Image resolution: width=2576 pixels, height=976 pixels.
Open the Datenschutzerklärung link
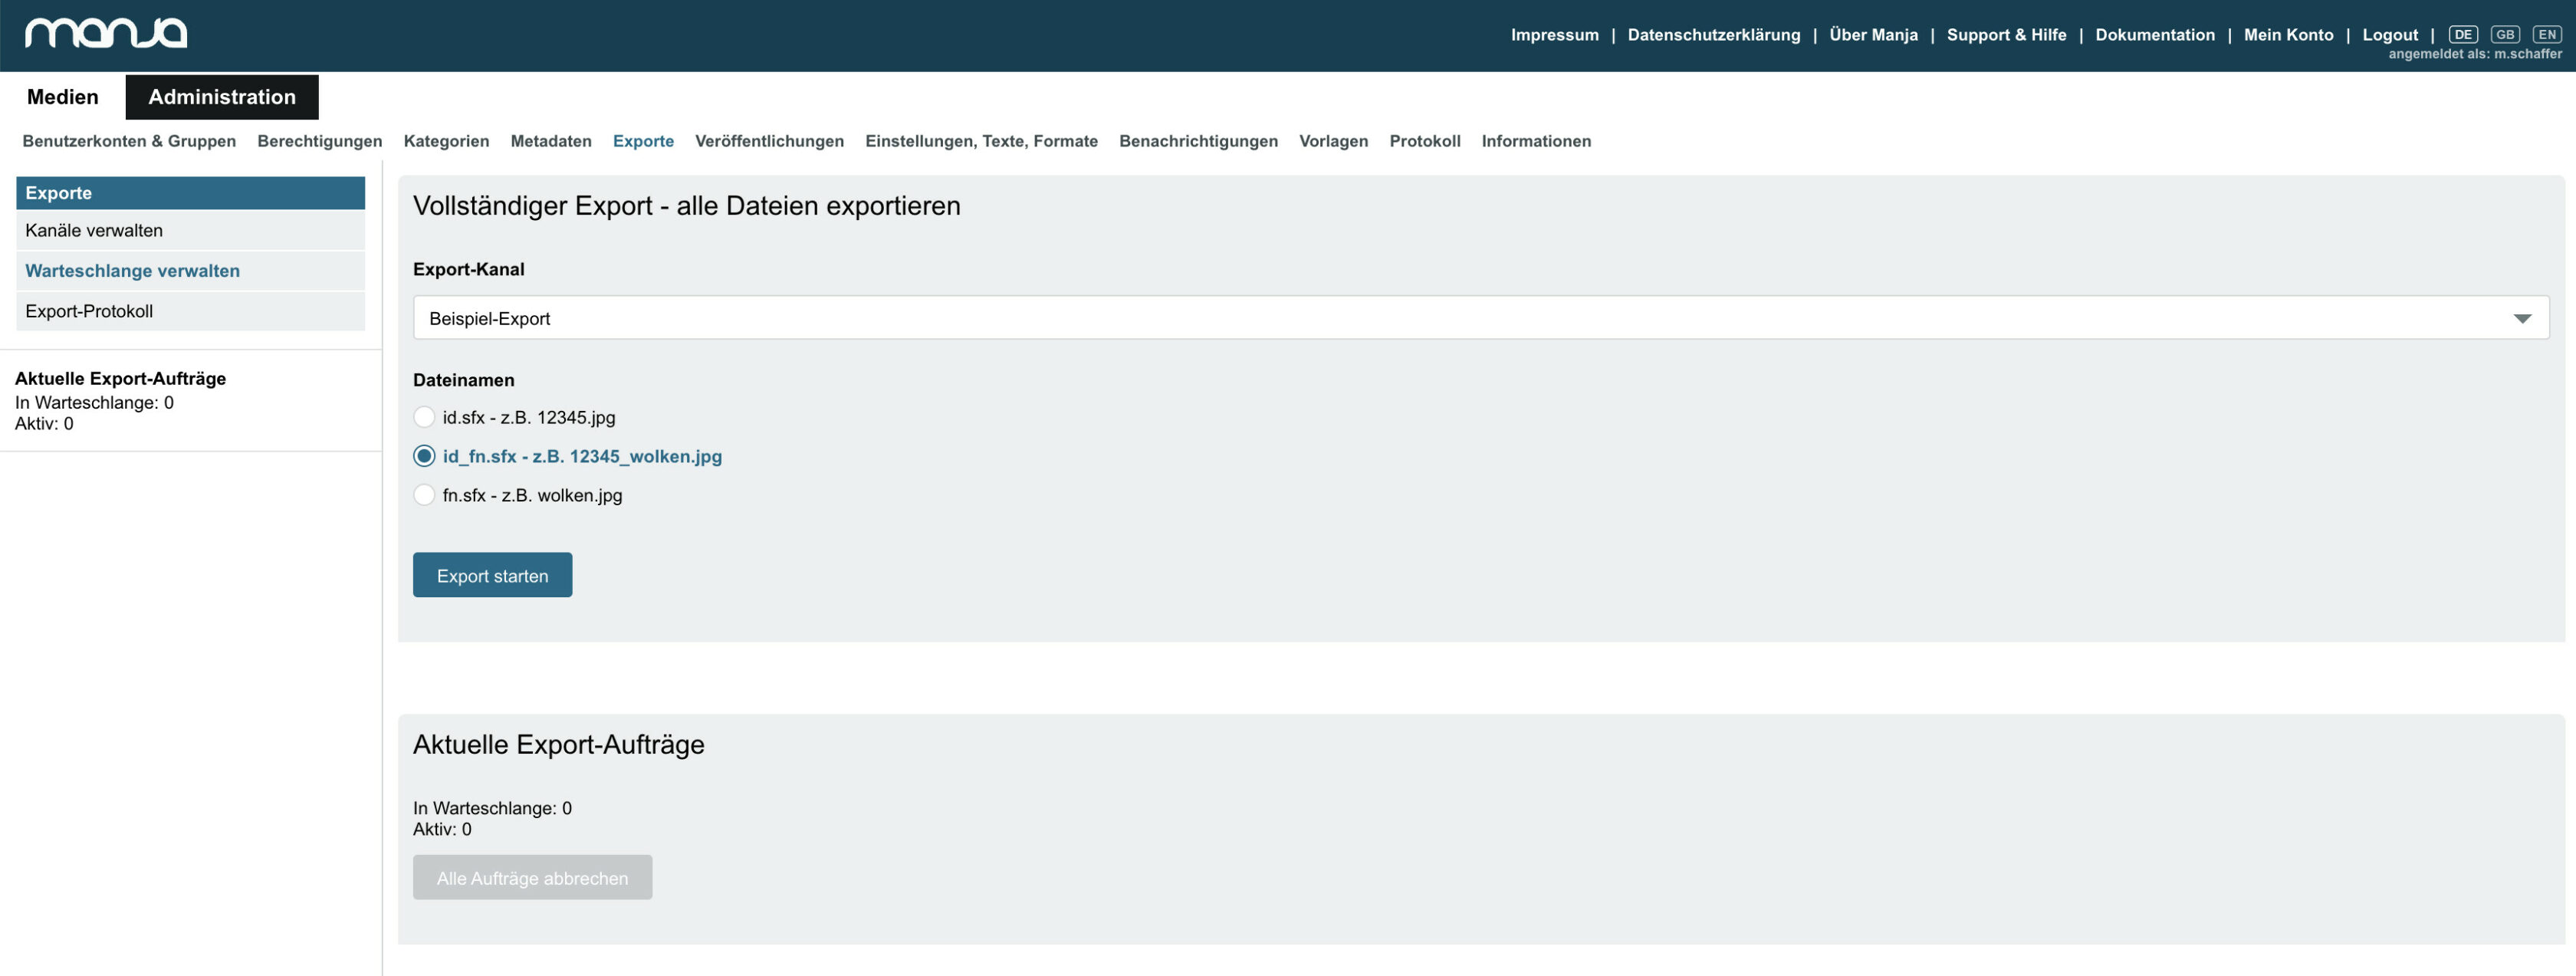click(x=1713, y=35)
